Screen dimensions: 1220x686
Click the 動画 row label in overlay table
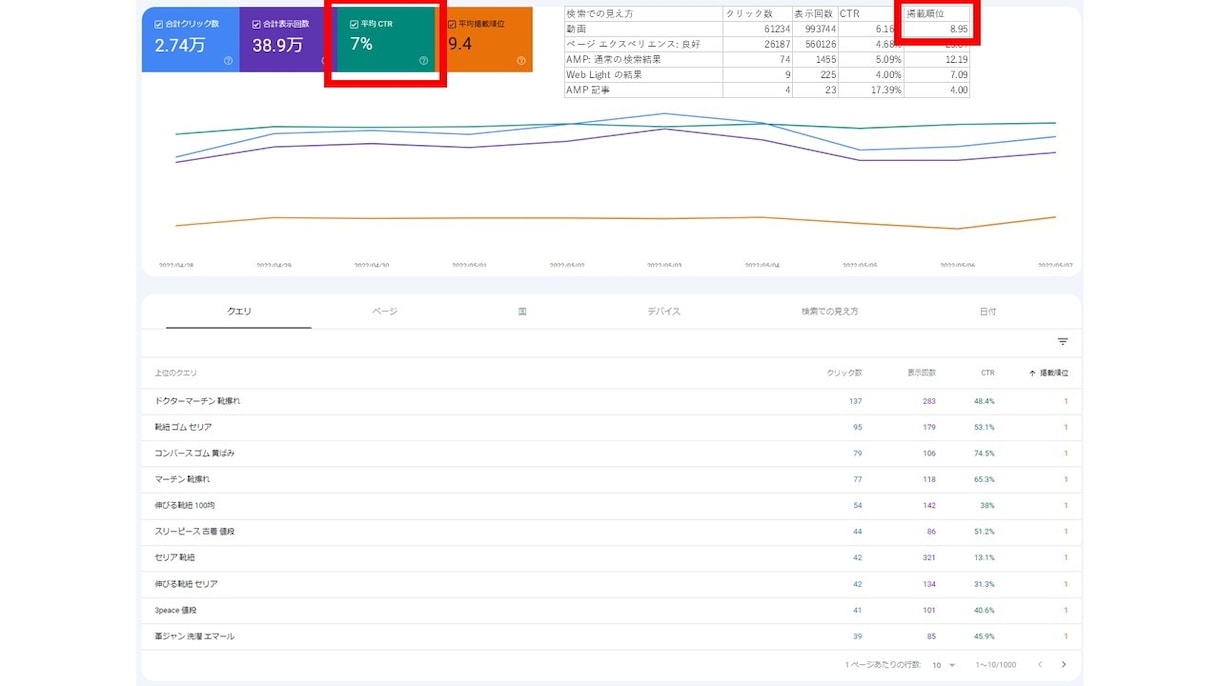[x=576, y=30]
